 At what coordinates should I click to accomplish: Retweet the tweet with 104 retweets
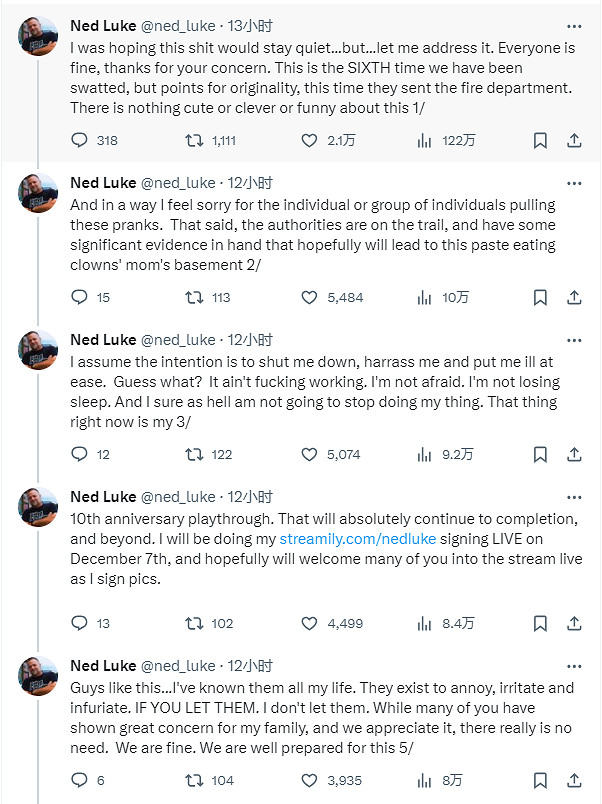[x=196, y=780]
